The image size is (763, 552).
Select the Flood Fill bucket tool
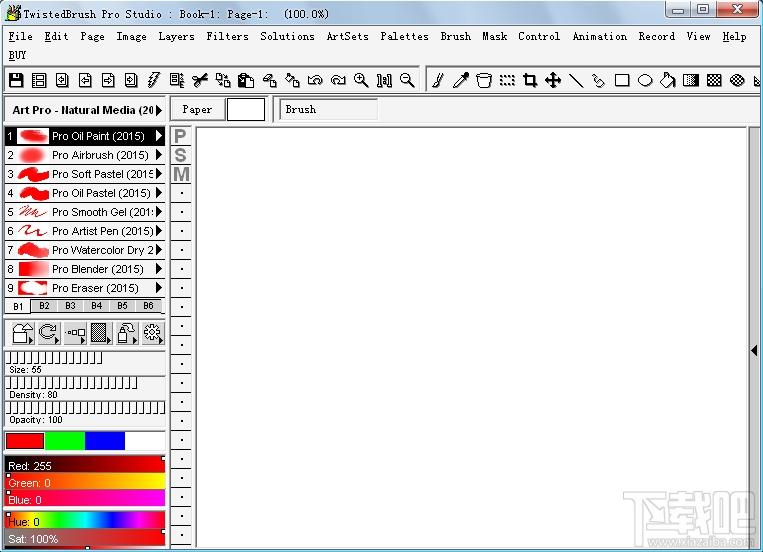668,80
